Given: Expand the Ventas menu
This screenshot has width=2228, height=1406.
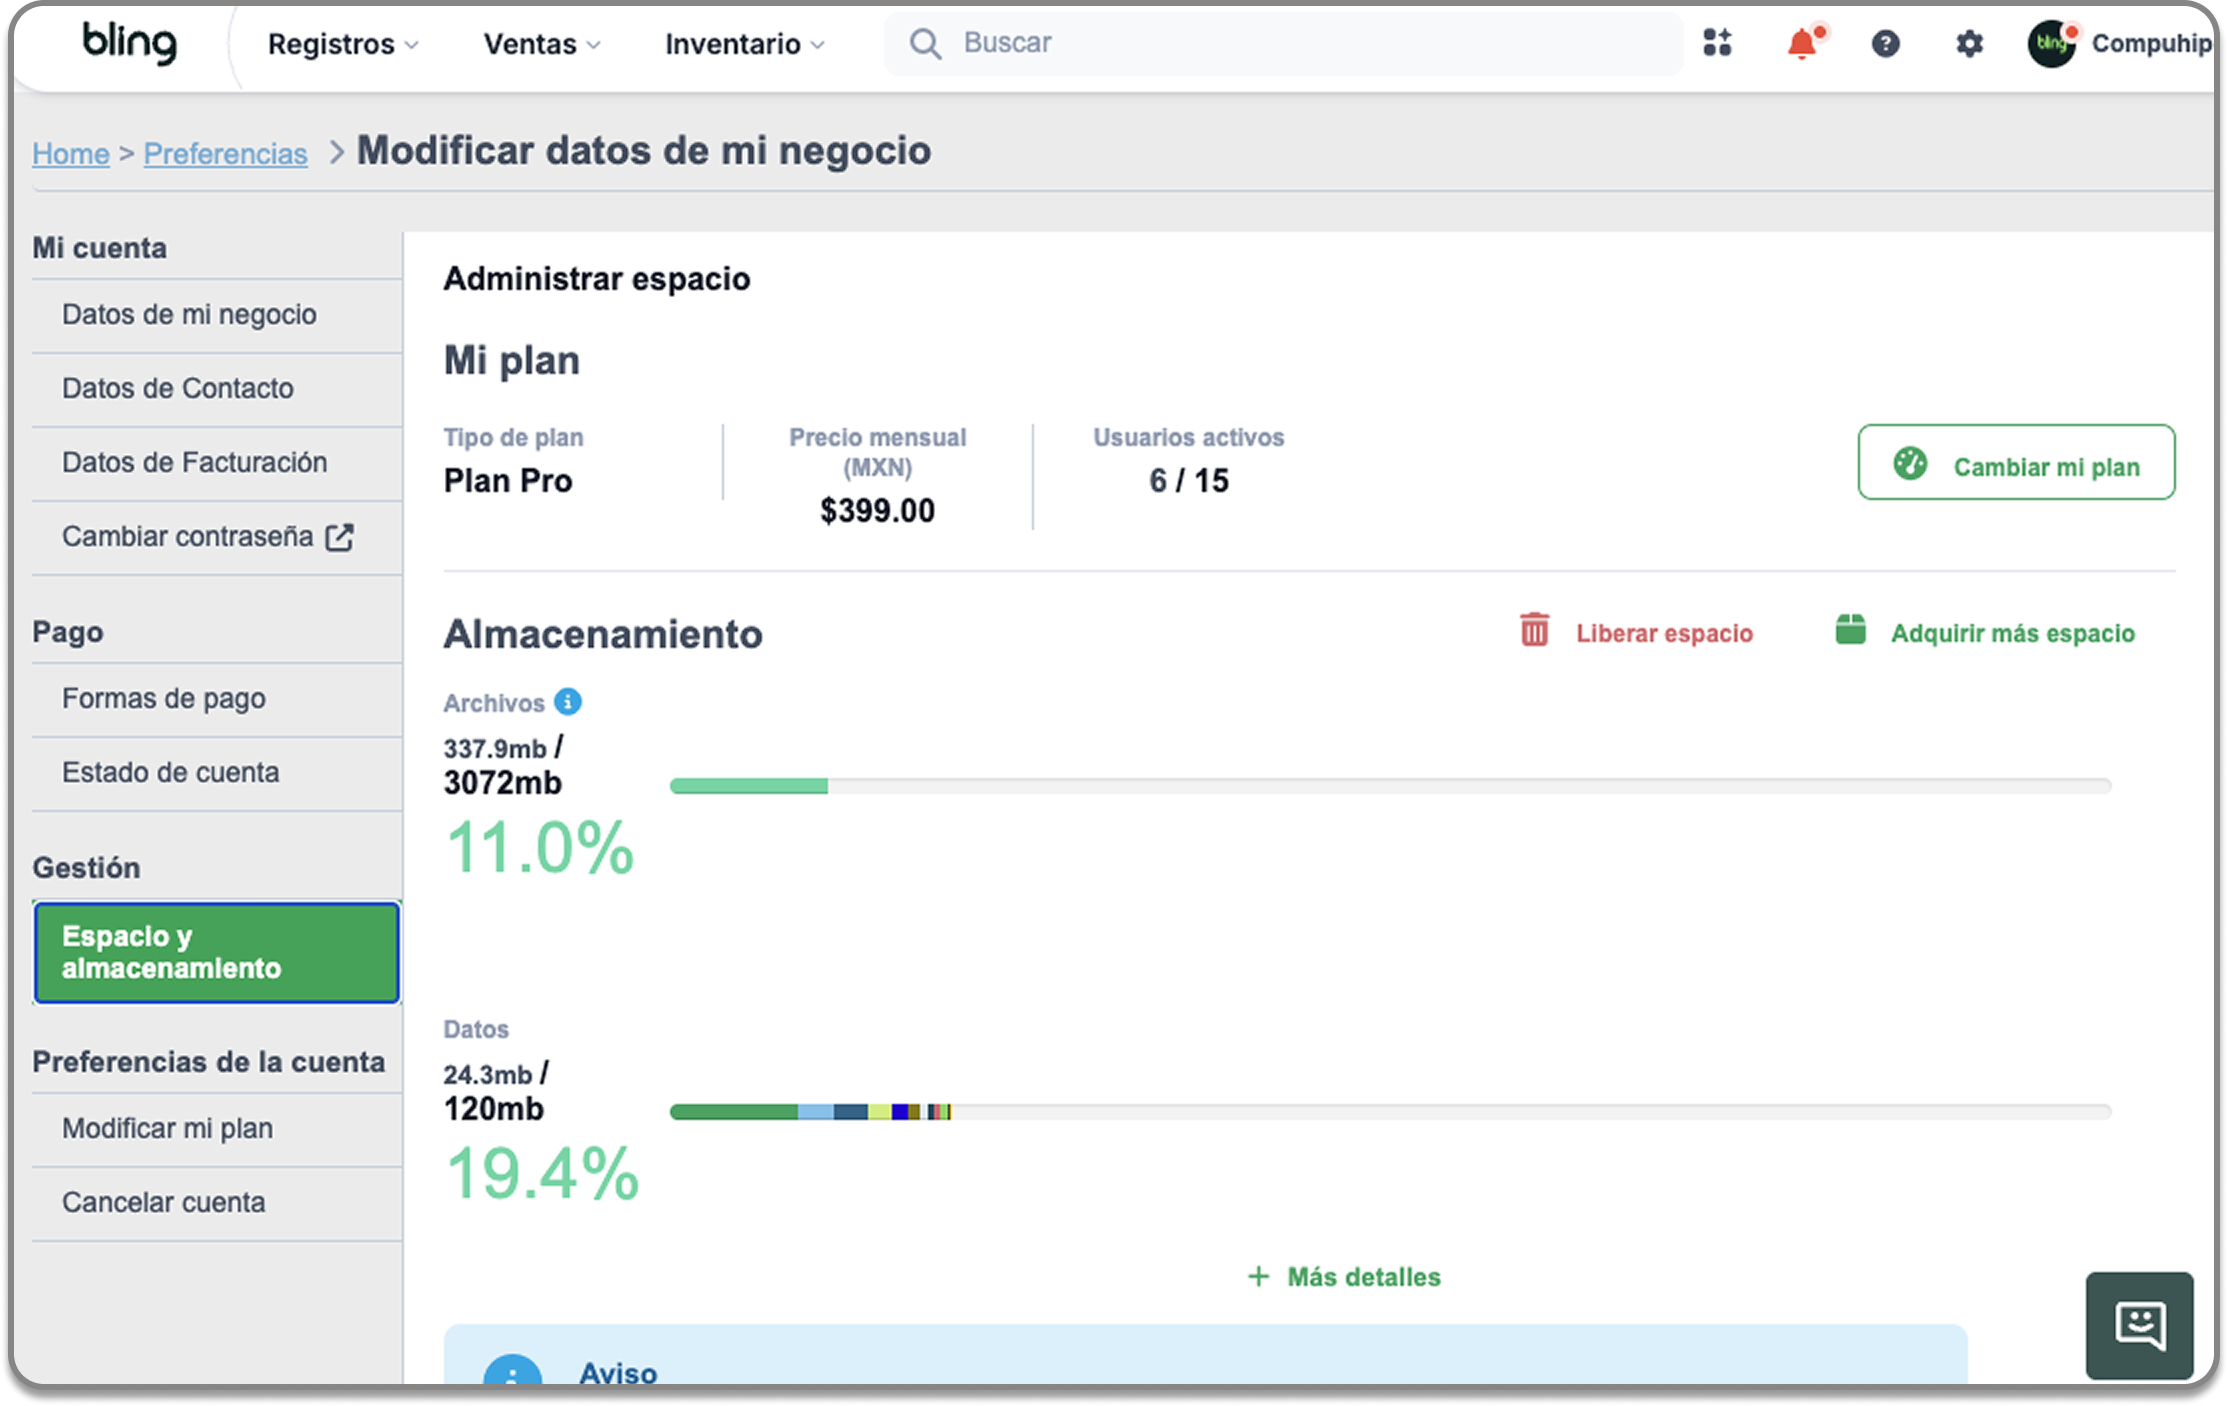Looking at the screenshot, I should pos(541,44).
